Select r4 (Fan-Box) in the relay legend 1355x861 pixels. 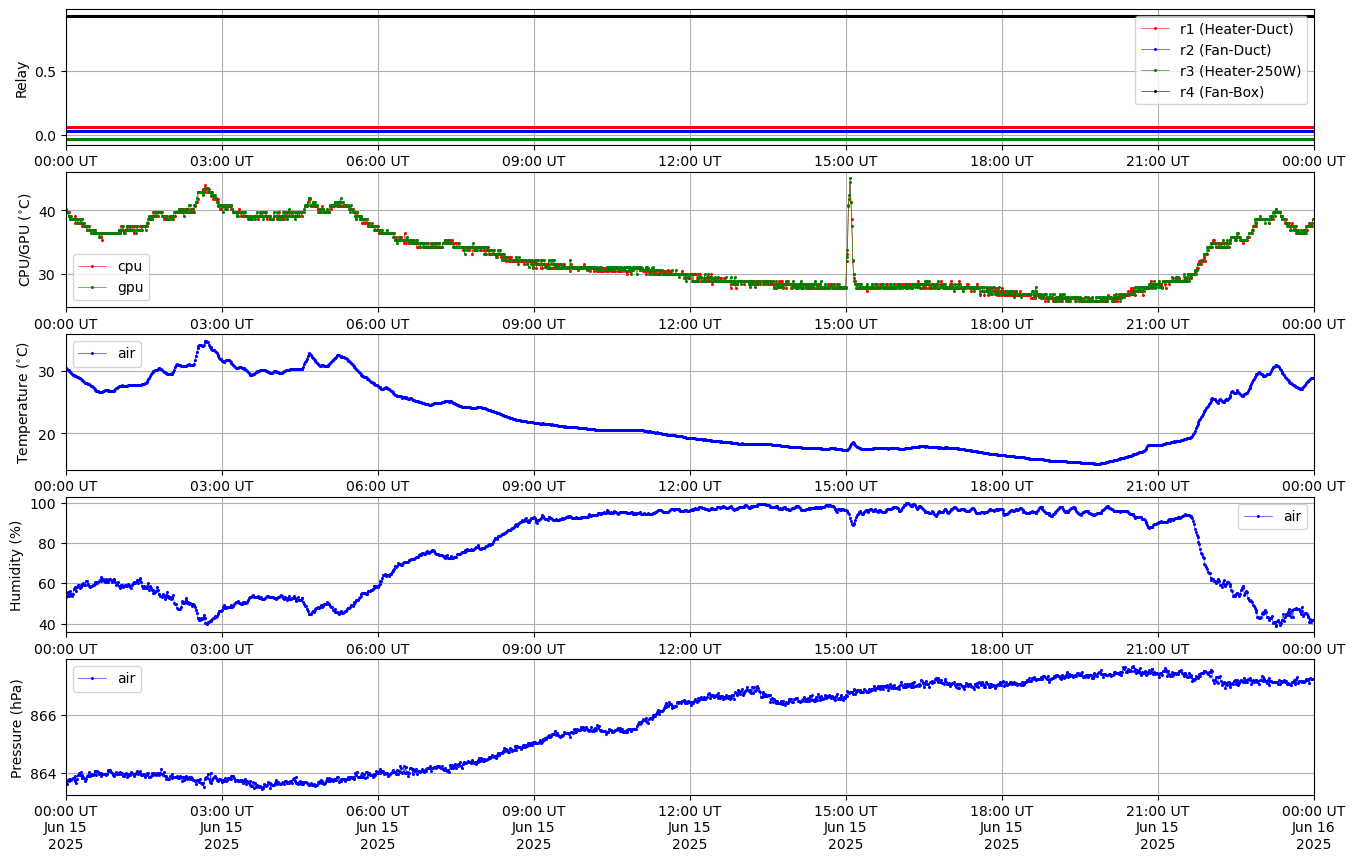[x=1221, y=92]
